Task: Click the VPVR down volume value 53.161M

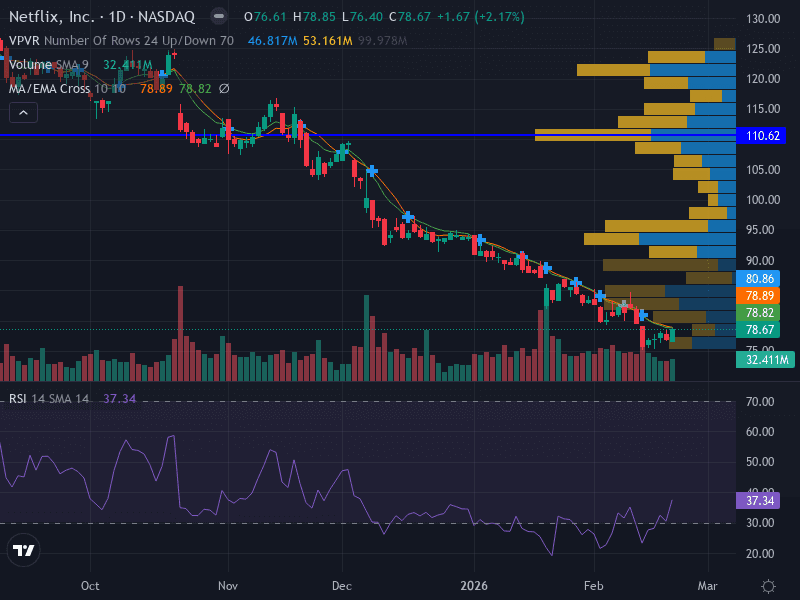Action: tap(328, 40)
